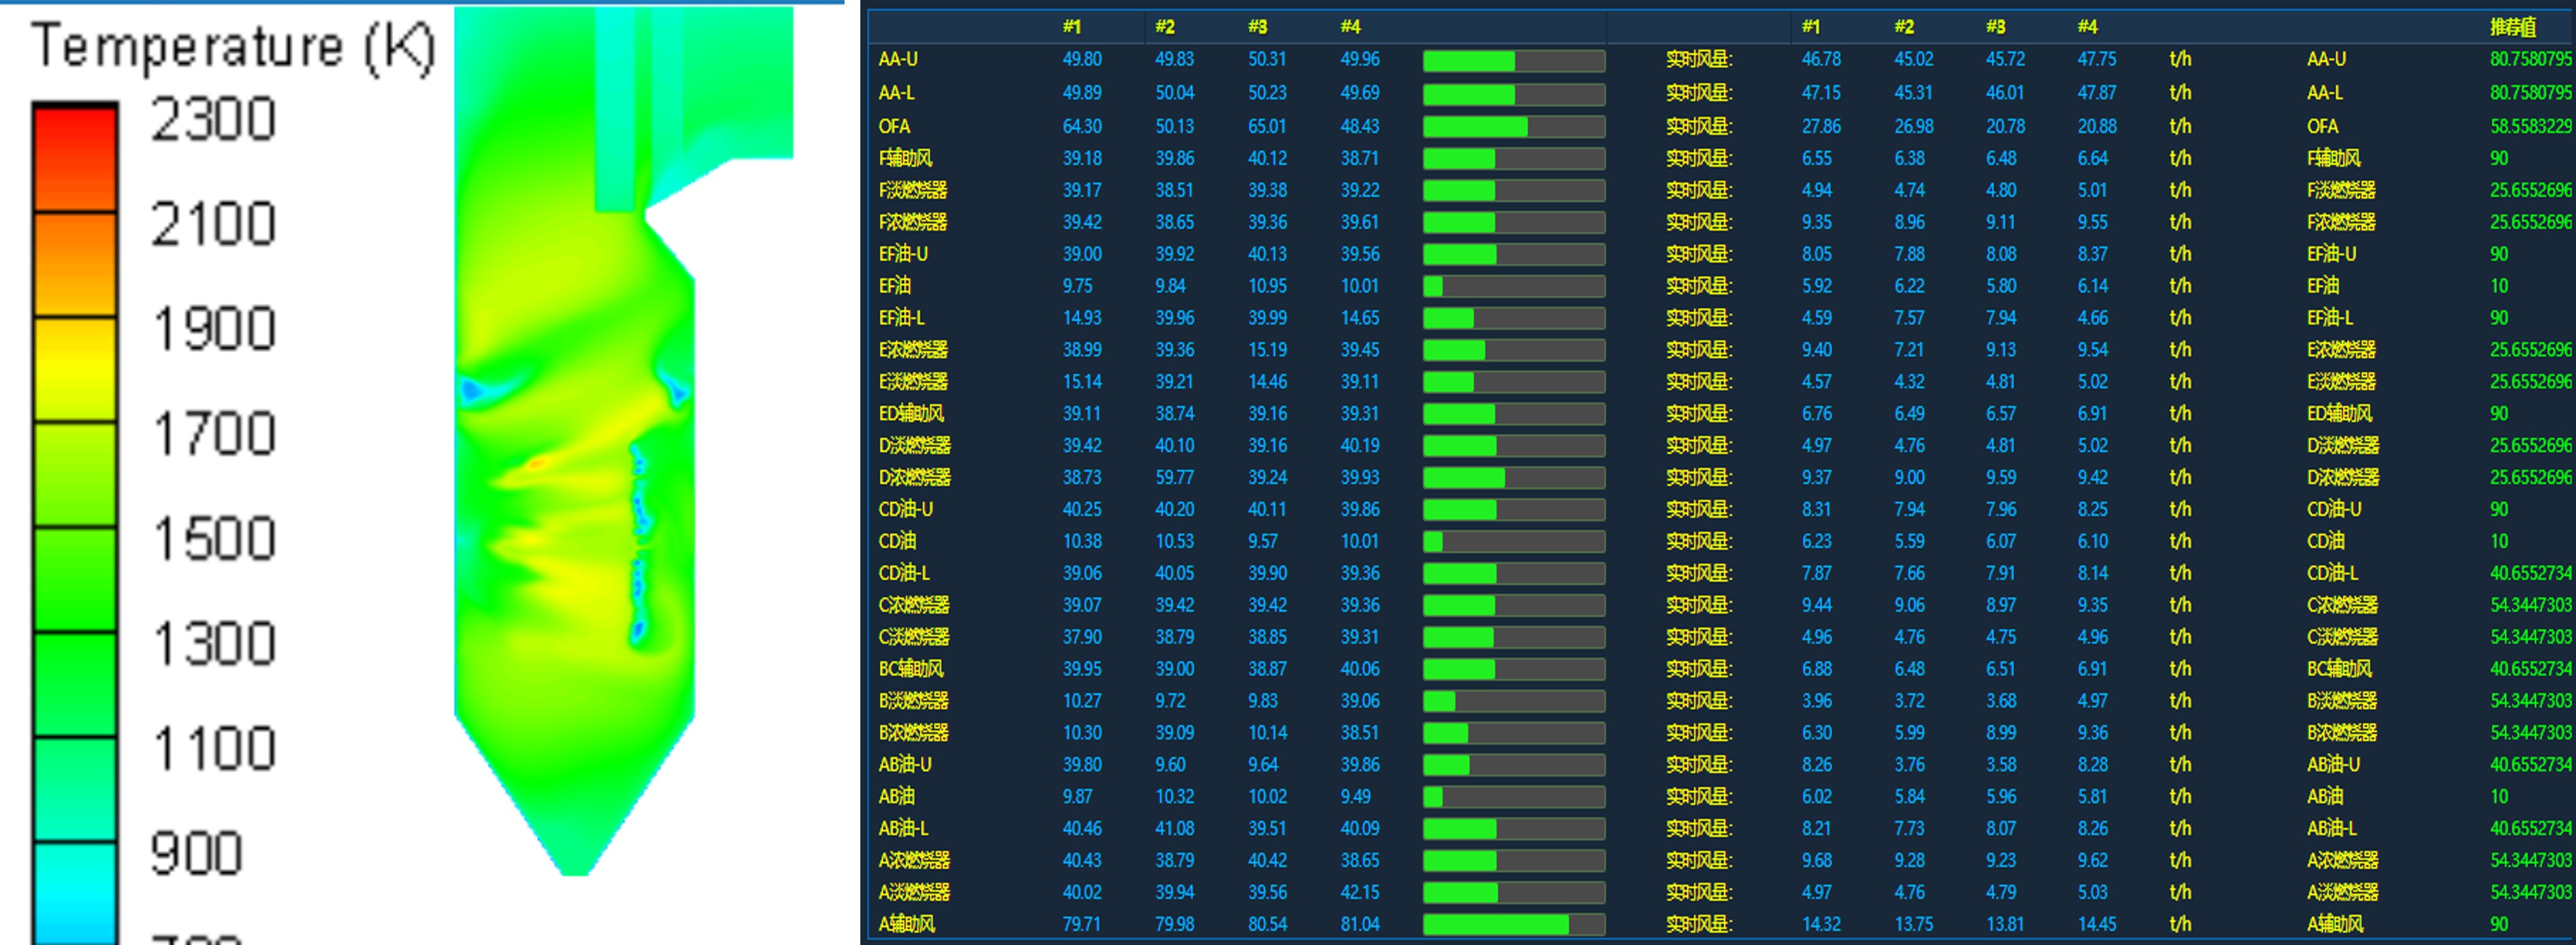
Task: Click the #4 header in right airflow table
Action: [2087, 27]
